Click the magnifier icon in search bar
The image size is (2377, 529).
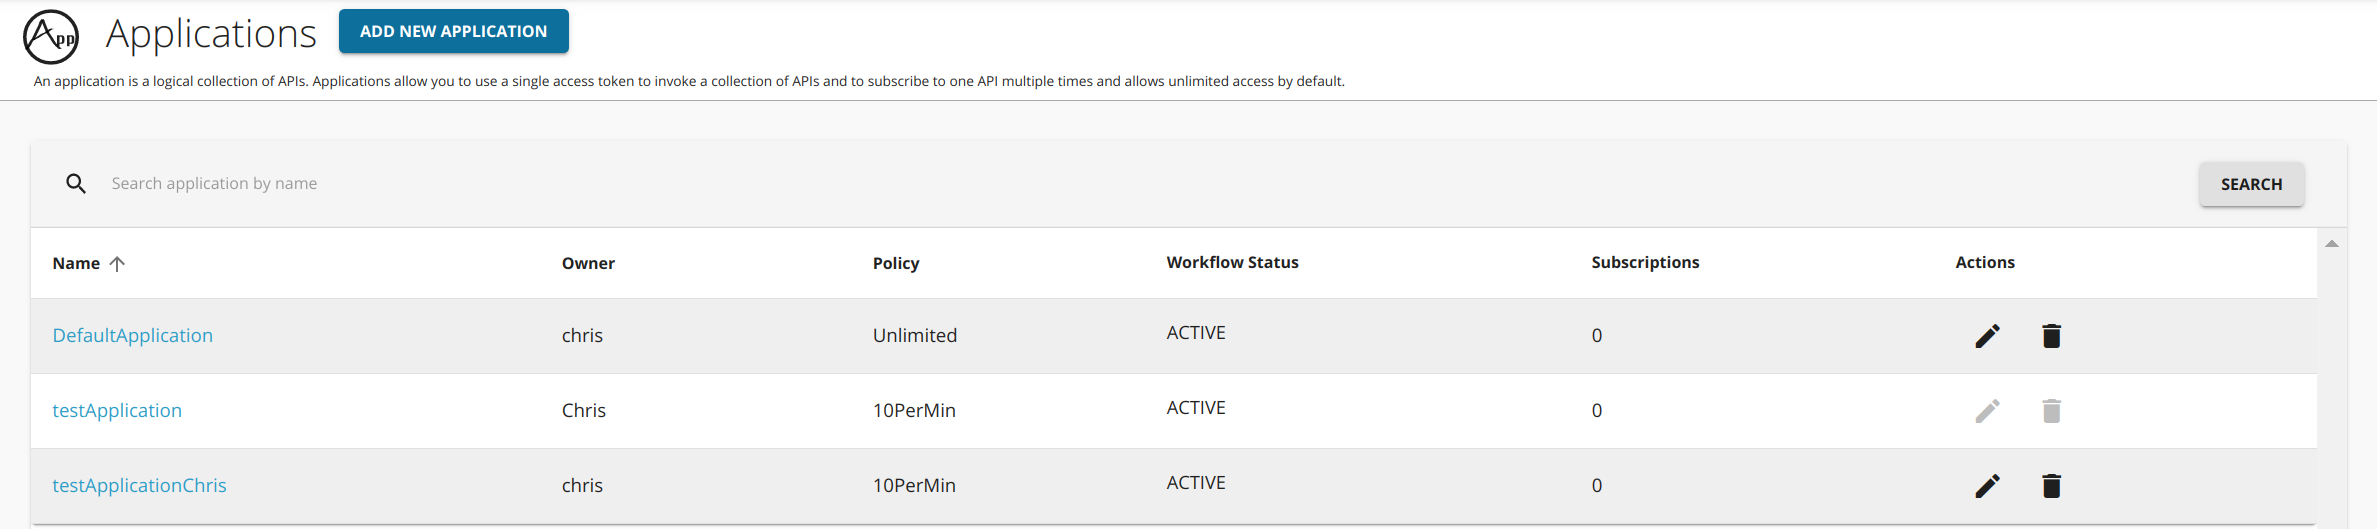point(76,184)
